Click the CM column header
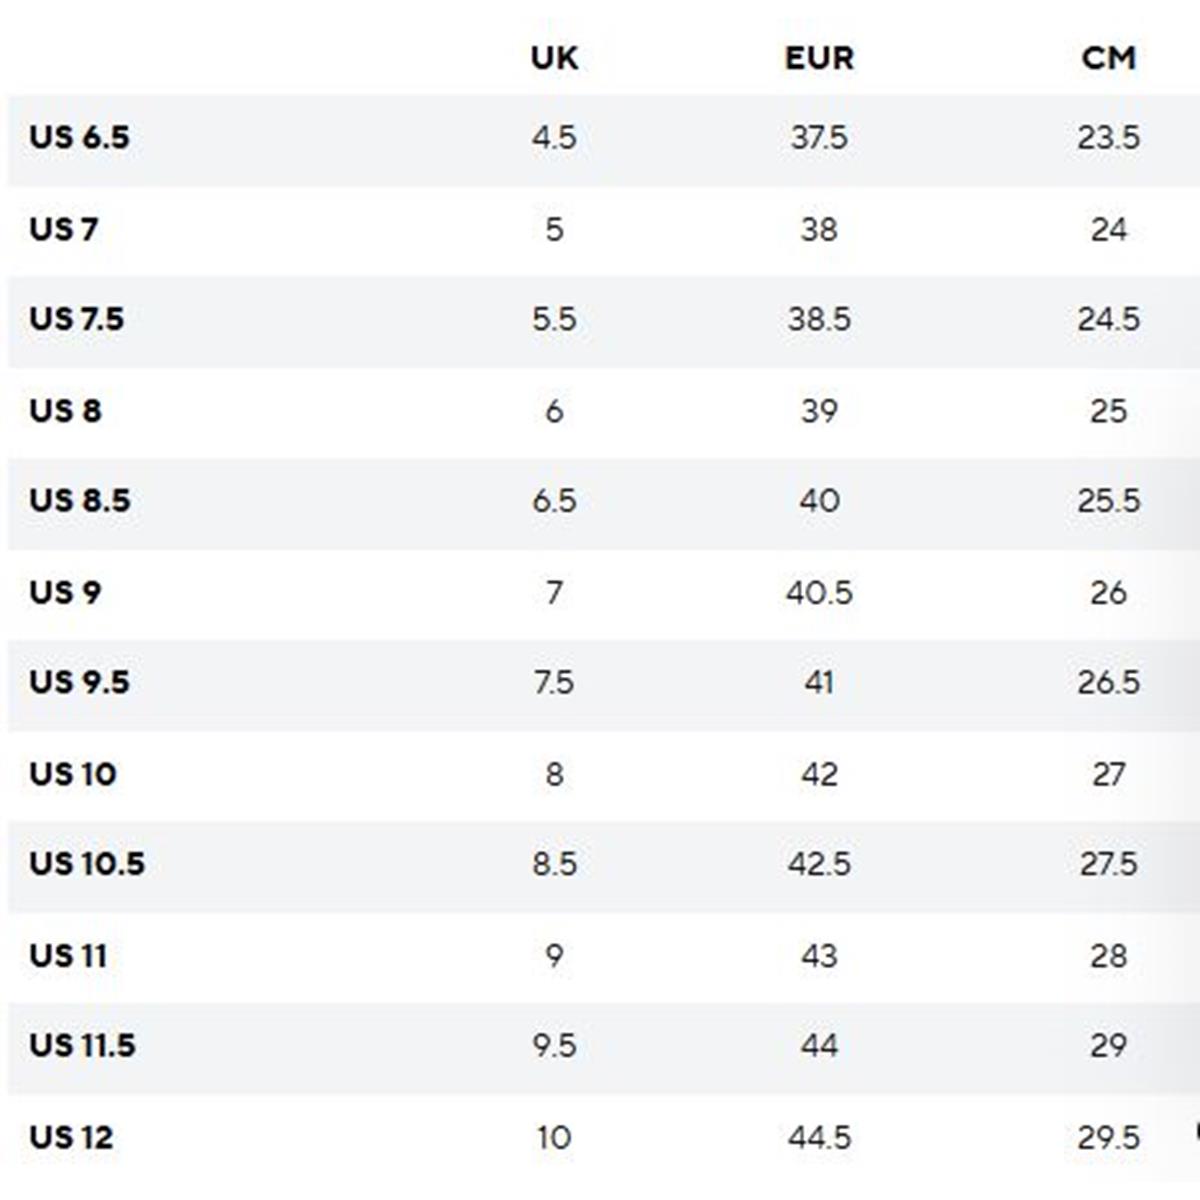 pos(1108,58)
